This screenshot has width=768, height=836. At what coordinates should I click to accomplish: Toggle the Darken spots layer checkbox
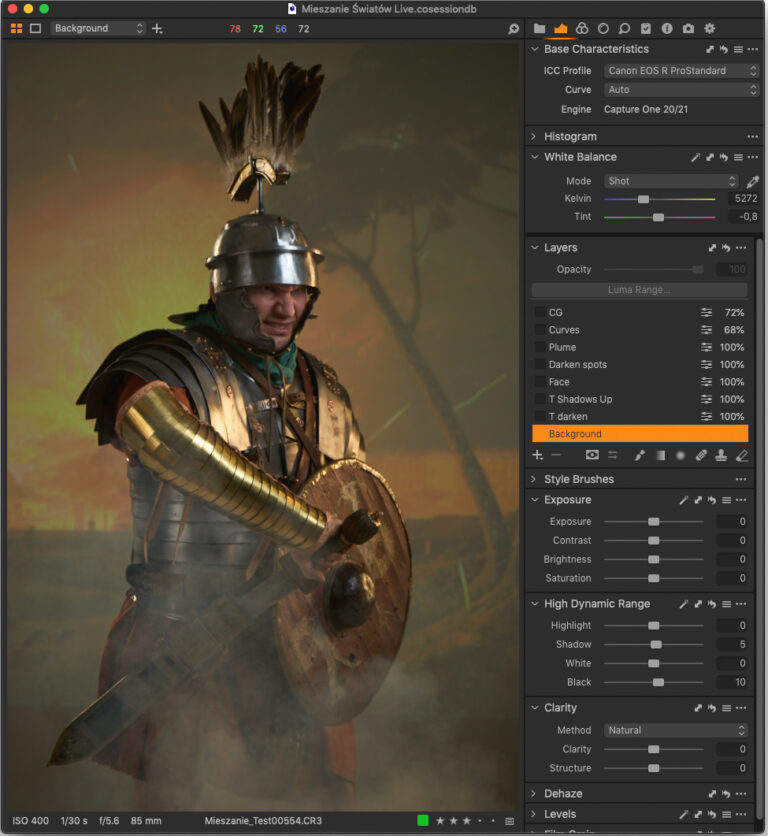tap(539, 365)
